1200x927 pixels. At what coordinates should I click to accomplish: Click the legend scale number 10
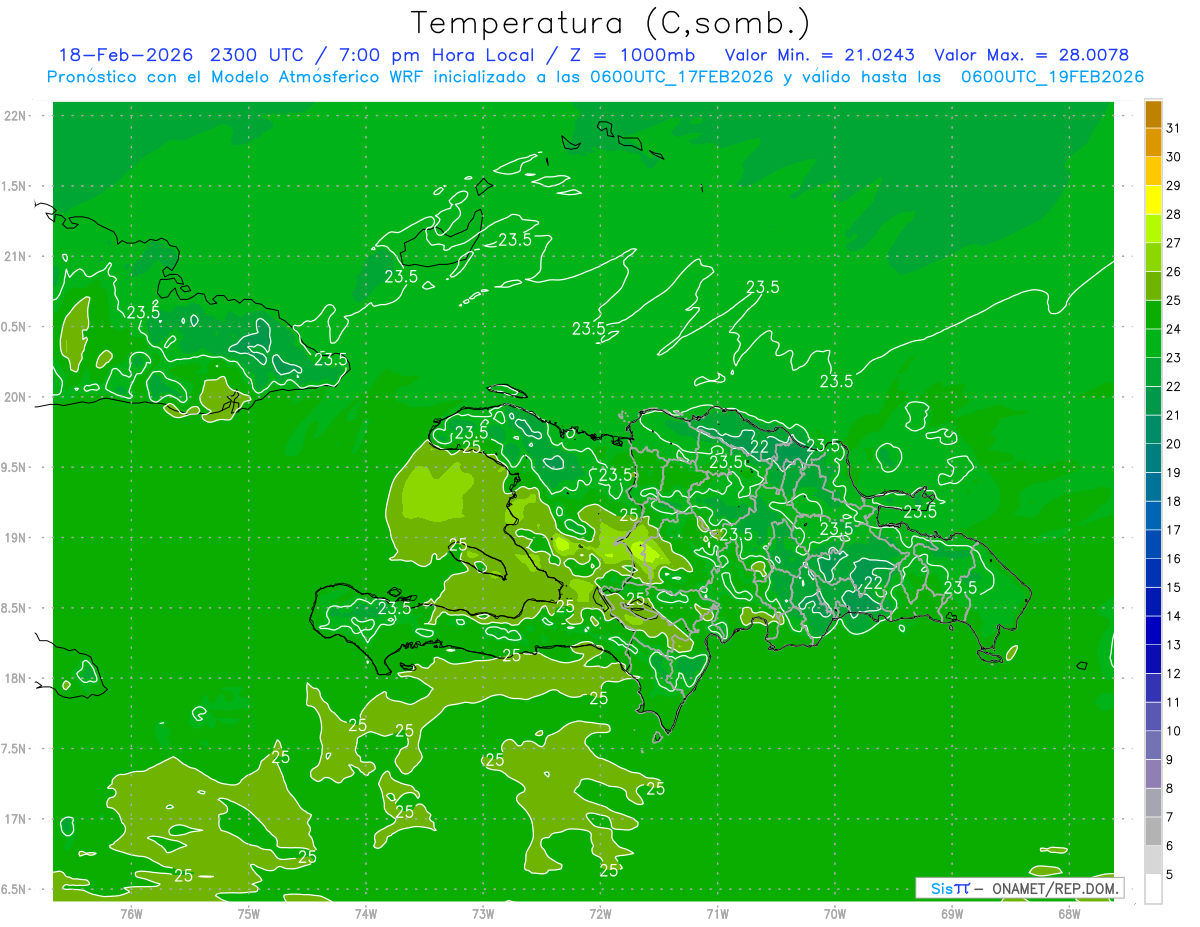coord(1174,731)
